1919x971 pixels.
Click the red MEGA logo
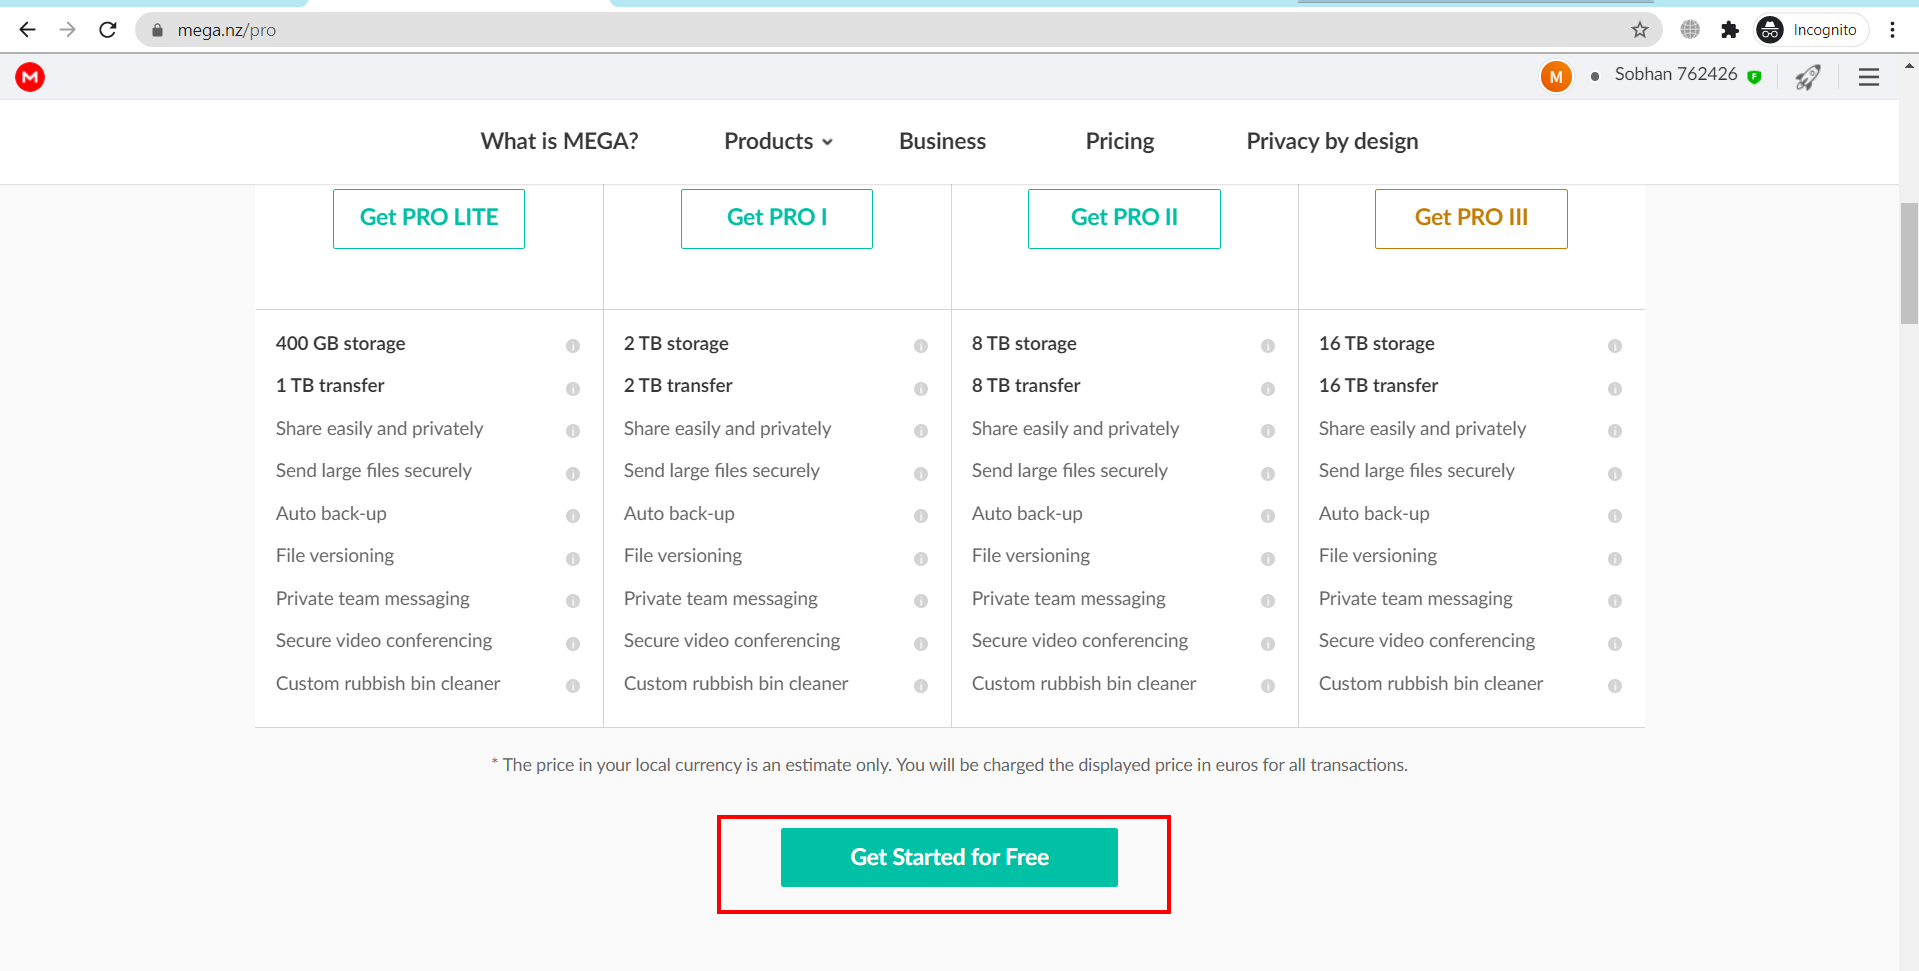point(30,77)
